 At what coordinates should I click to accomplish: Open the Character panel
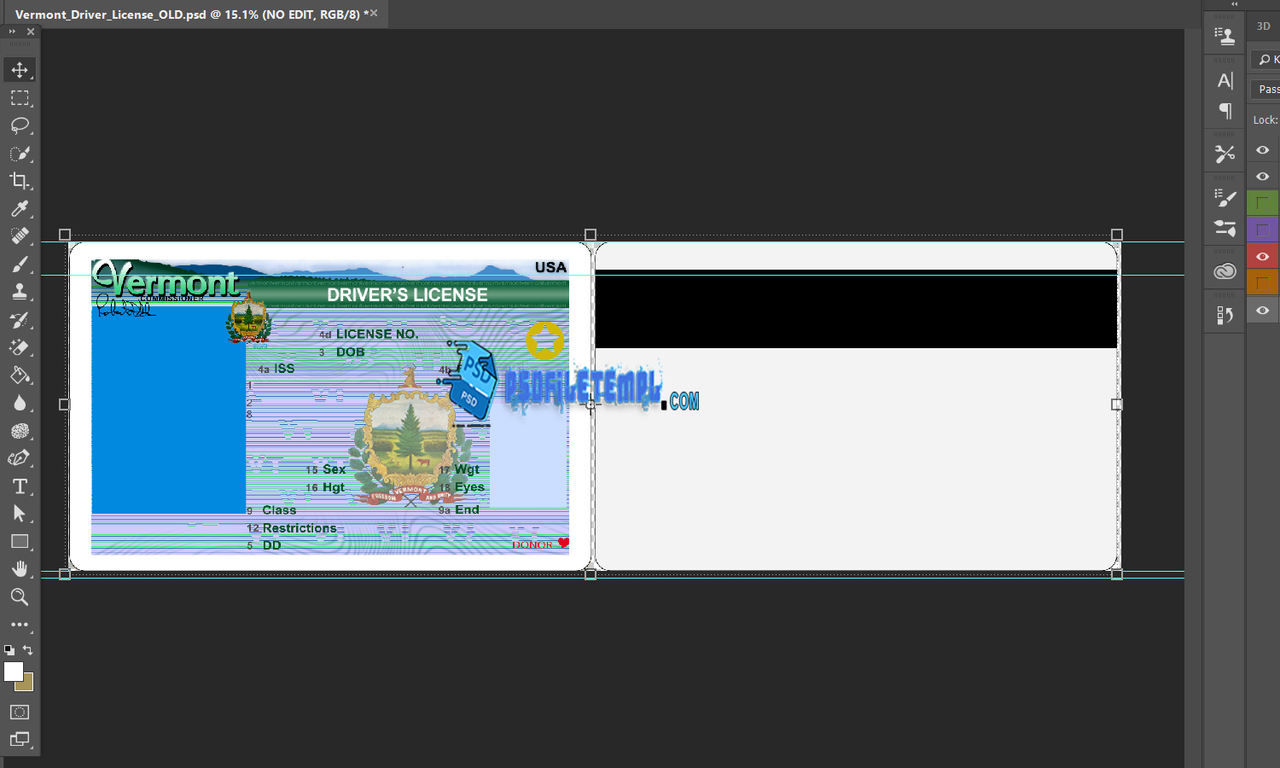tap(1225, 81)
